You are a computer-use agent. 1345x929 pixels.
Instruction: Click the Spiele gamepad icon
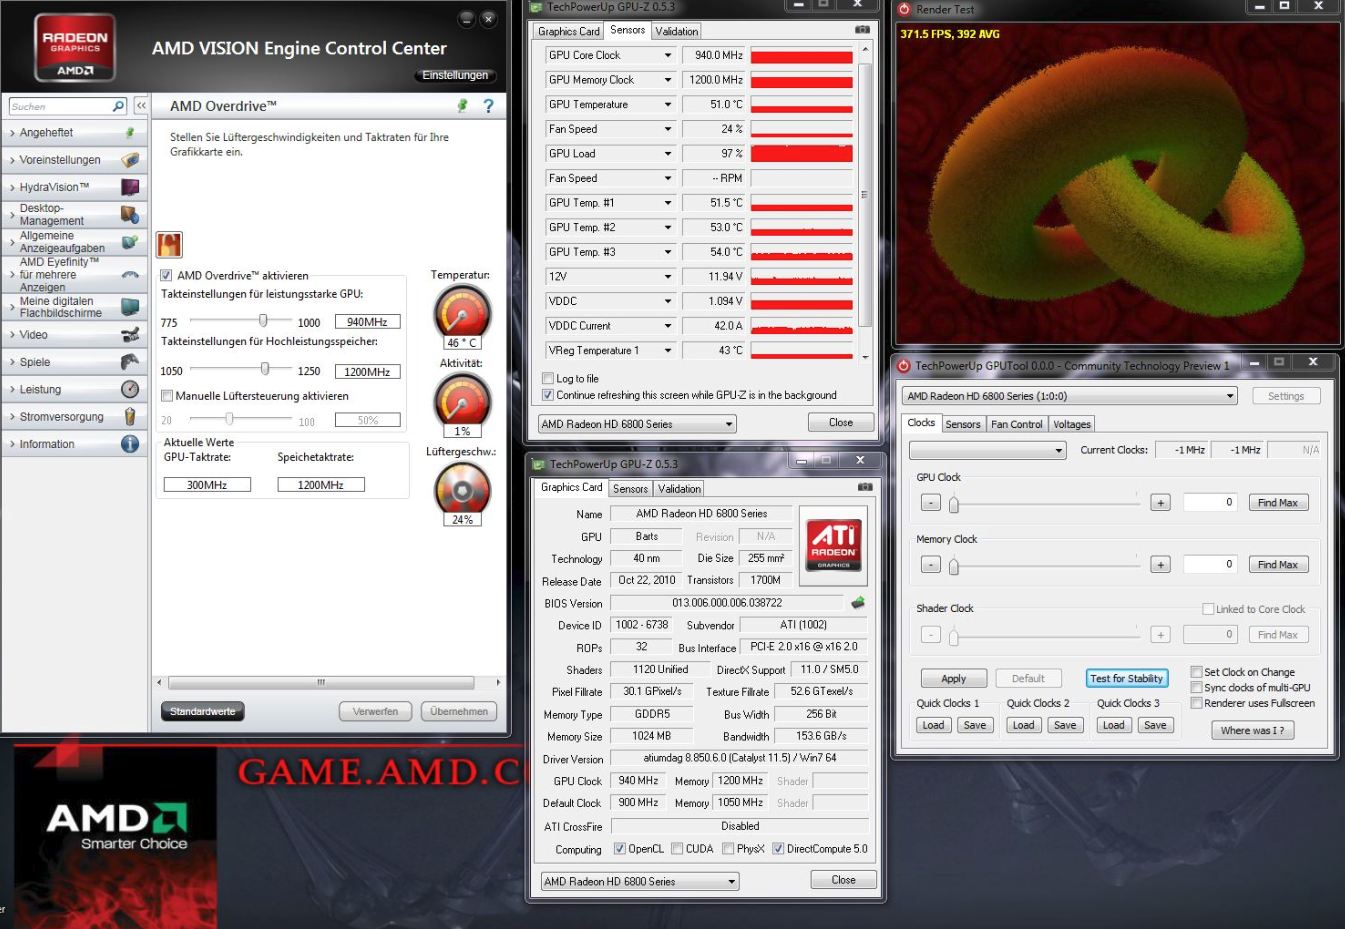point(130,362)
